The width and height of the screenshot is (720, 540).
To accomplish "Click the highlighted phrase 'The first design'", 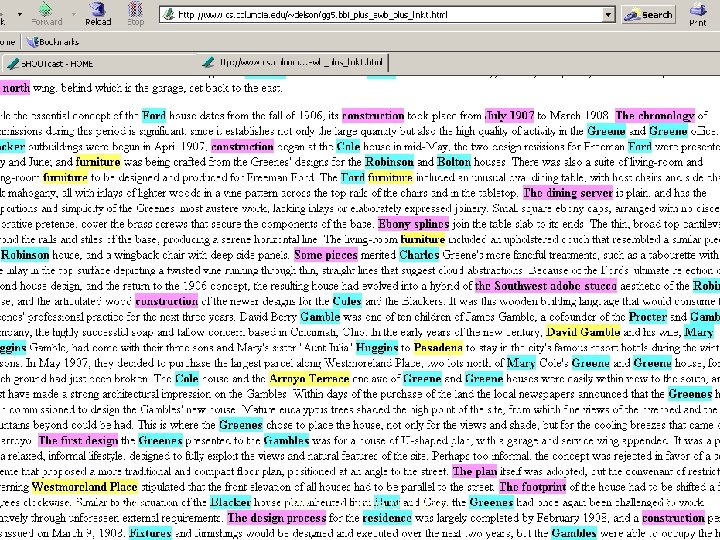I will click(x=78, y=440).
